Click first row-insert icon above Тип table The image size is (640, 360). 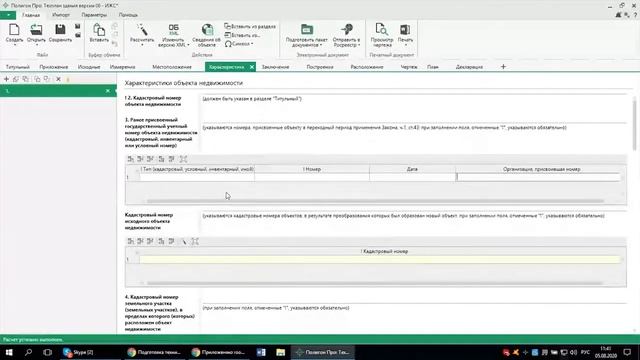click(x=131, y=159)
